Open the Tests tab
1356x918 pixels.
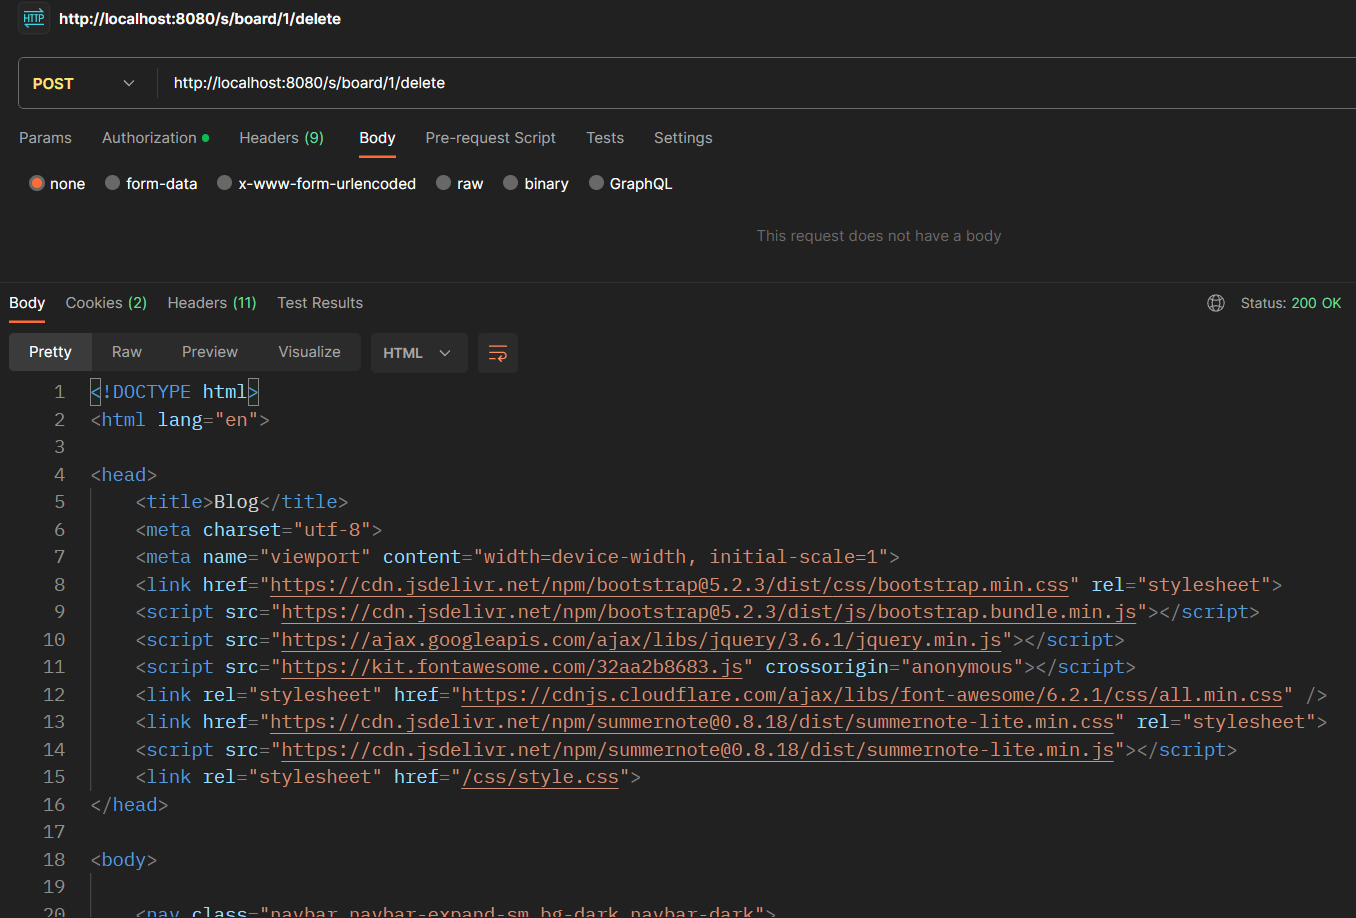[605, 138]
